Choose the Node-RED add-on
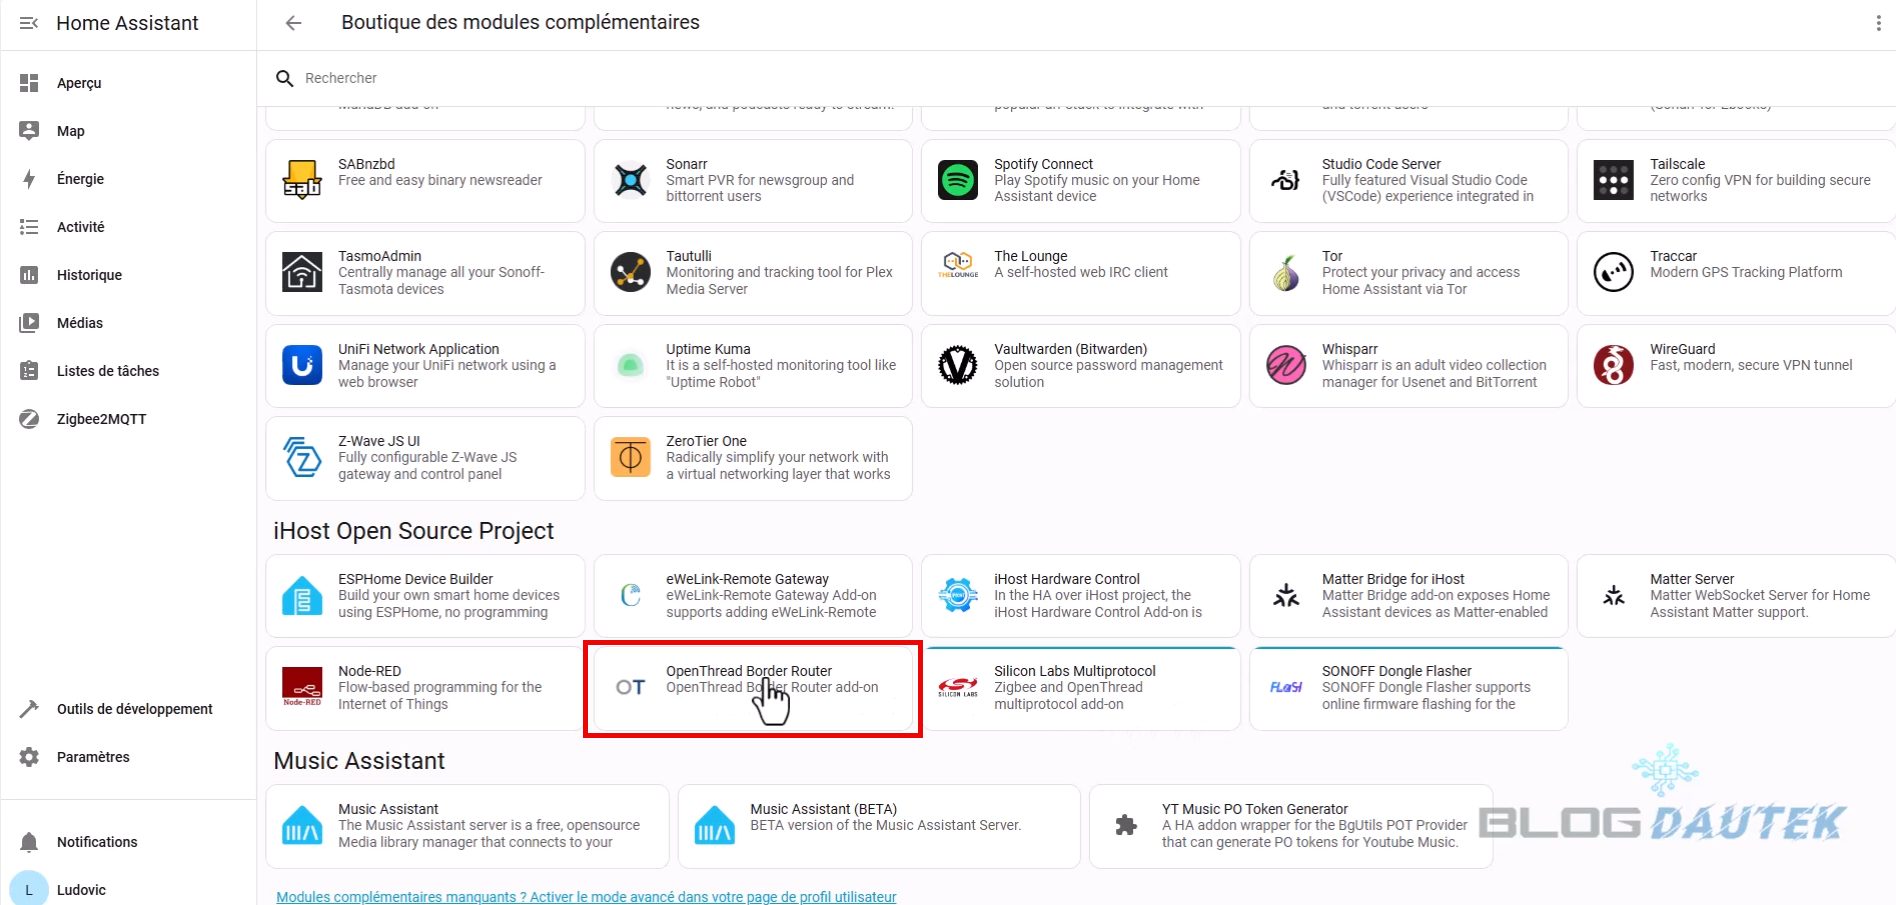Image resolution: width=1896 pixels, height=905 pixels. click(x=425, y=688)
